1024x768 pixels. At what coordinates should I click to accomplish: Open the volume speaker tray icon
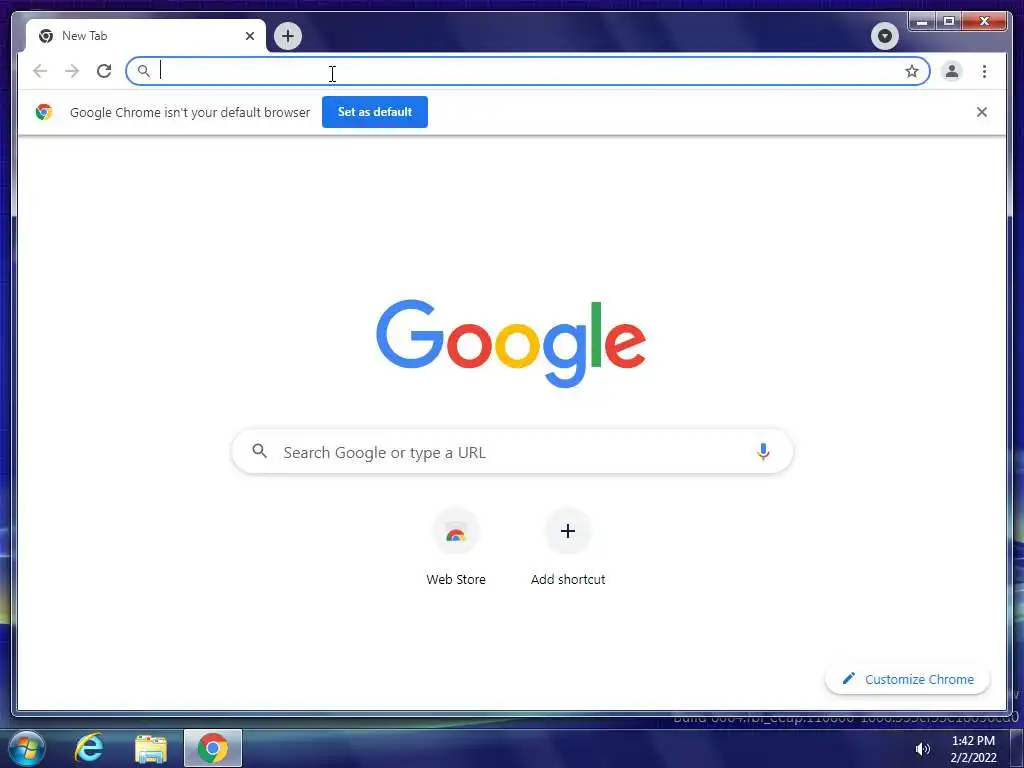coord(922,749)
